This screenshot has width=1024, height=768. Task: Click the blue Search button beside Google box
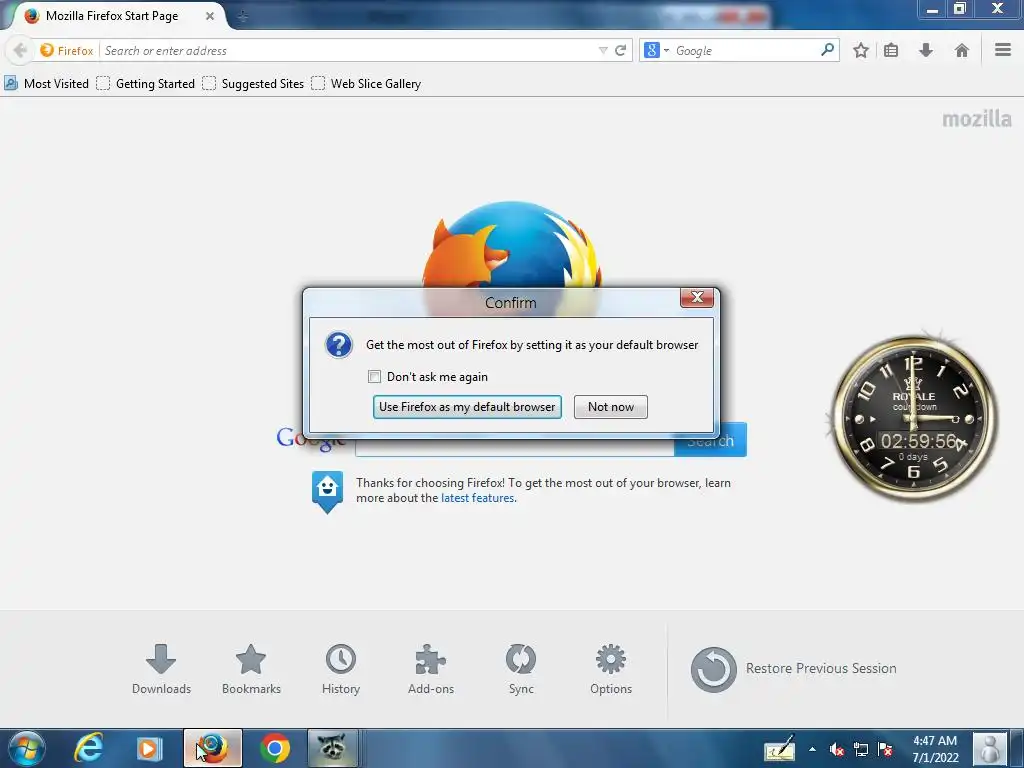click(x=711, y=441)
